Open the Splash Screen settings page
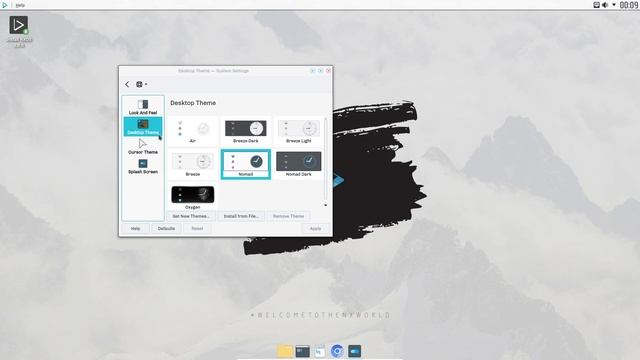The width and height of the screenshot is (640, 360). click(x=143, y=167)
